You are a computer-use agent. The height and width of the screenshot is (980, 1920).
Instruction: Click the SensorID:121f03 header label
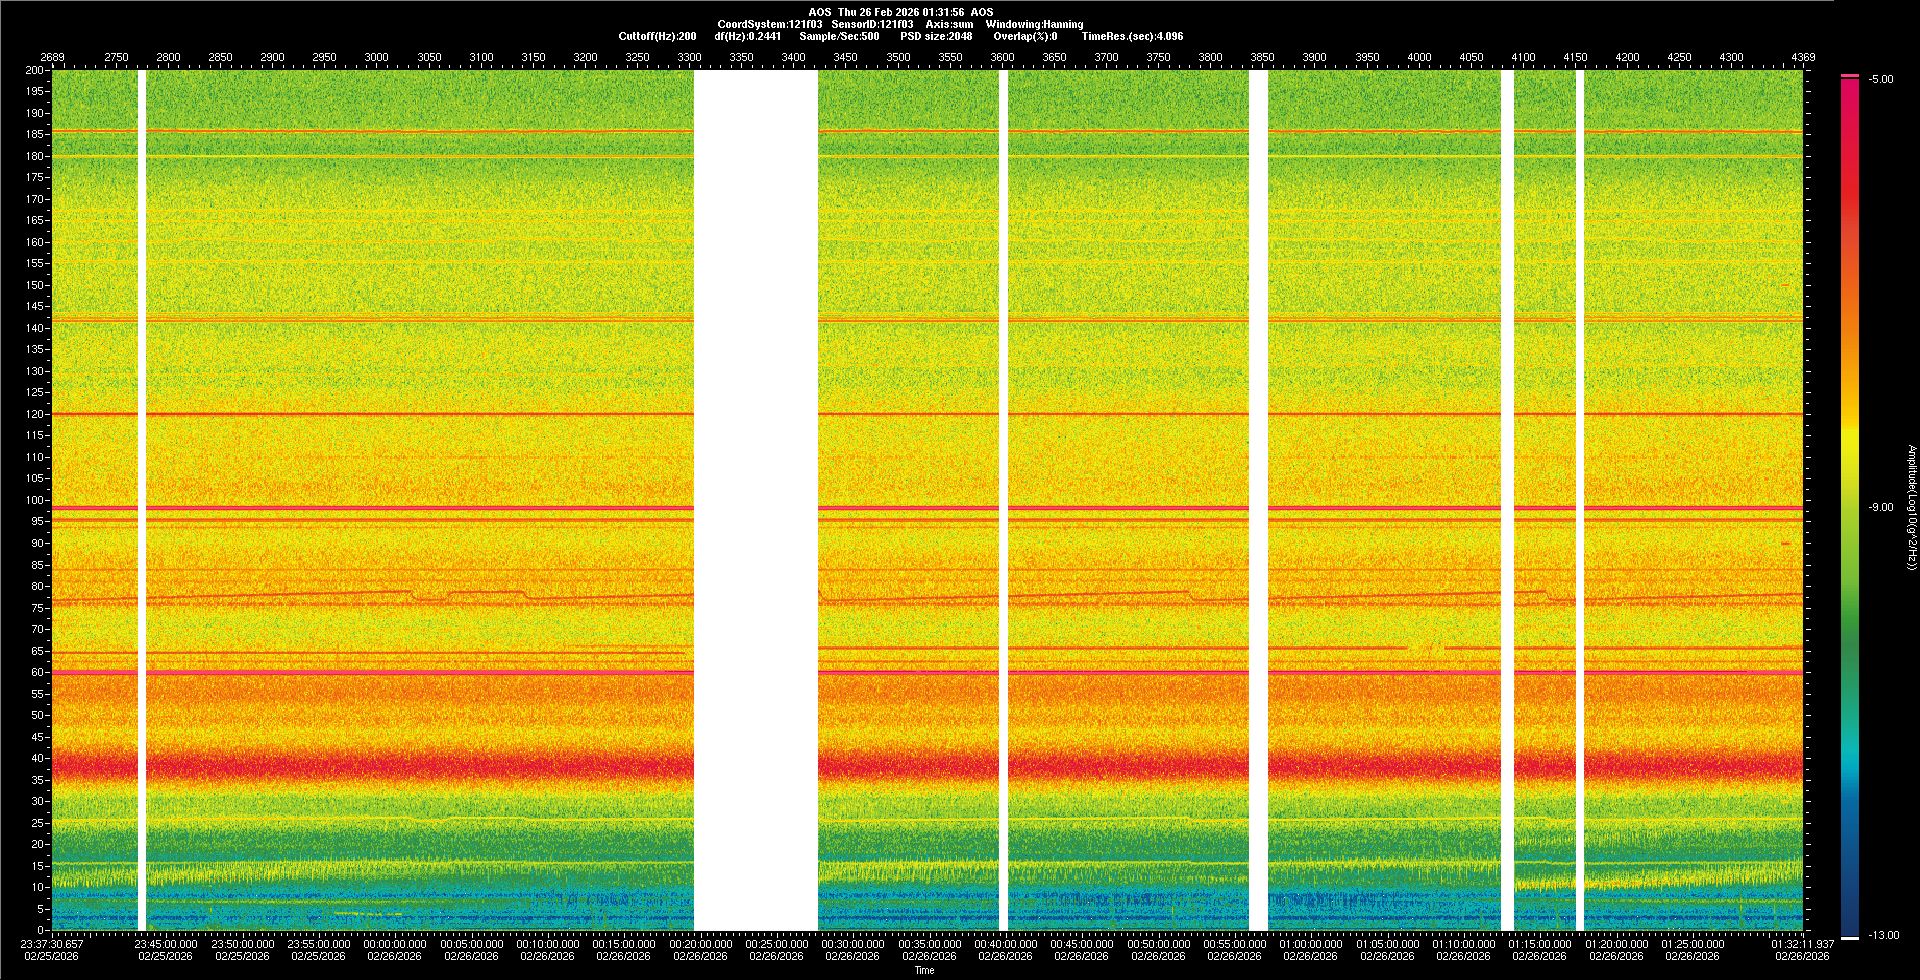tap(871, 24)
